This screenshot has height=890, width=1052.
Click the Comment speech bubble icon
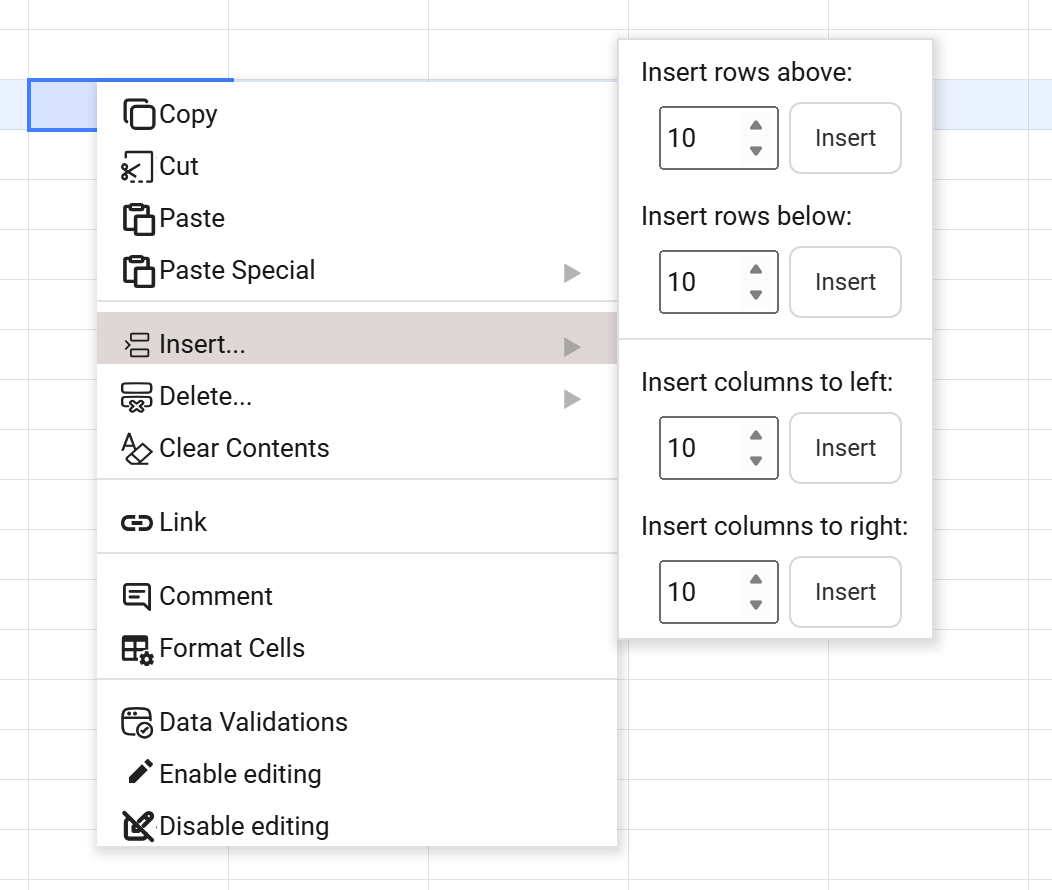[x=136, y=597]
